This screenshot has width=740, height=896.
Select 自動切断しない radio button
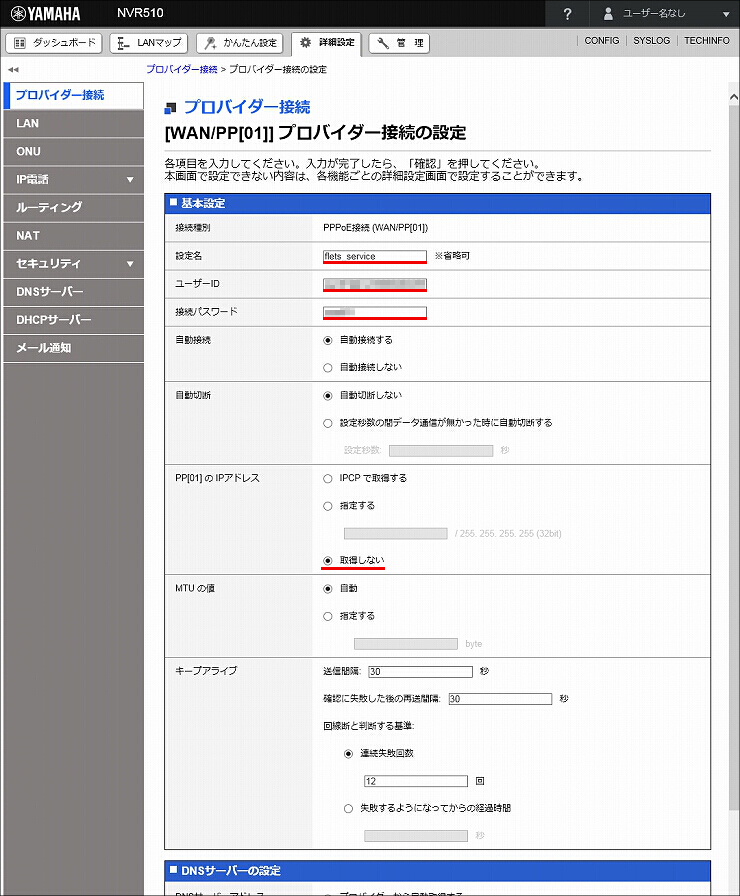tap(327, 395)
